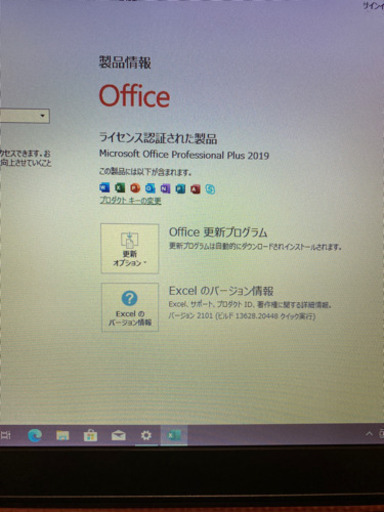Select the Excel taskbar button
This screenshot has width=384, height=512.
pos(174,435)
